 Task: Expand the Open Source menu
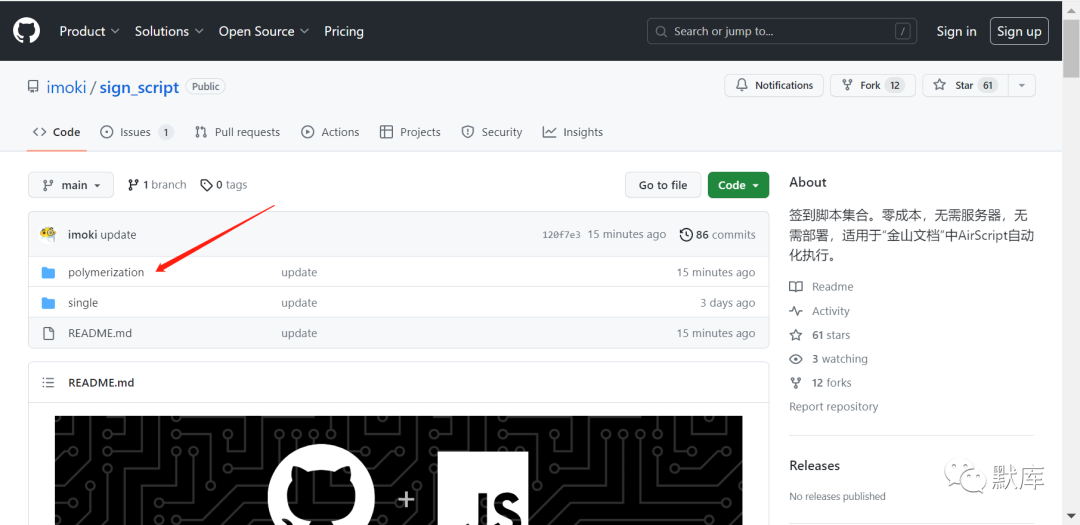264,31
